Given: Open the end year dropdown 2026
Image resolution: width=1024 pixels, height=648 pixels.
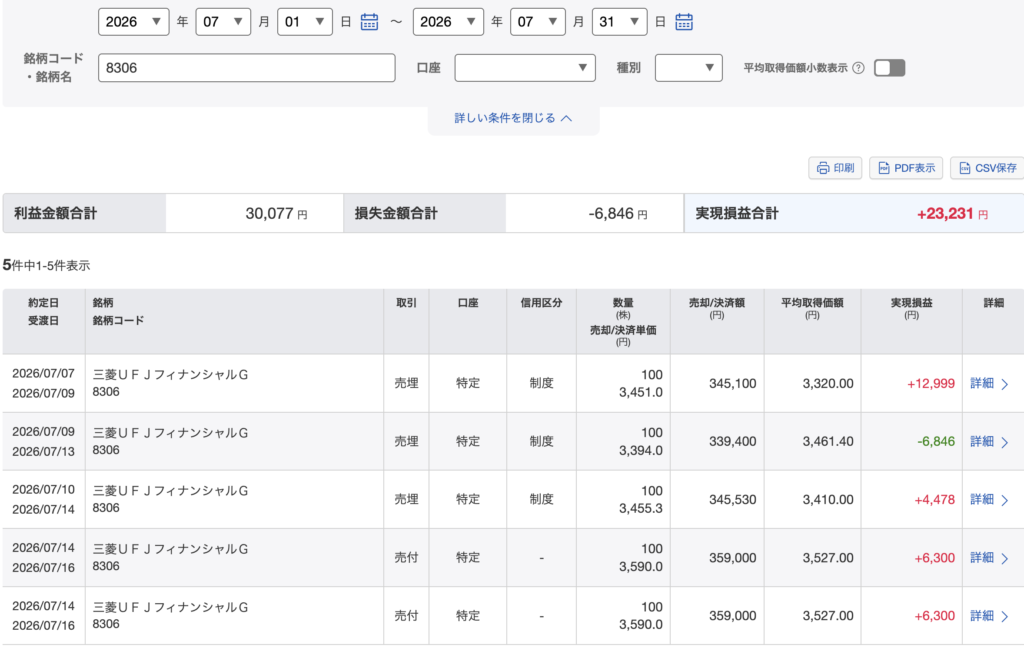Looking at the screenshot, I should tap(449, 22).
